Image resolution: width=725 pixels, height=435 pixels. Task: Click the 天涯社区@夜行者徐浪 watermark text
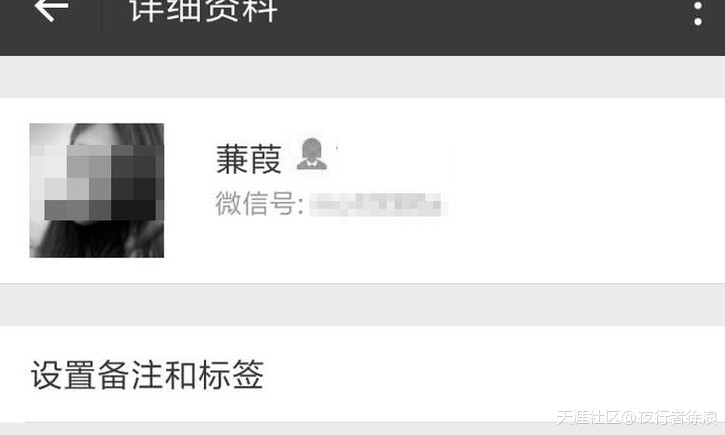click(x=637, y=417)
